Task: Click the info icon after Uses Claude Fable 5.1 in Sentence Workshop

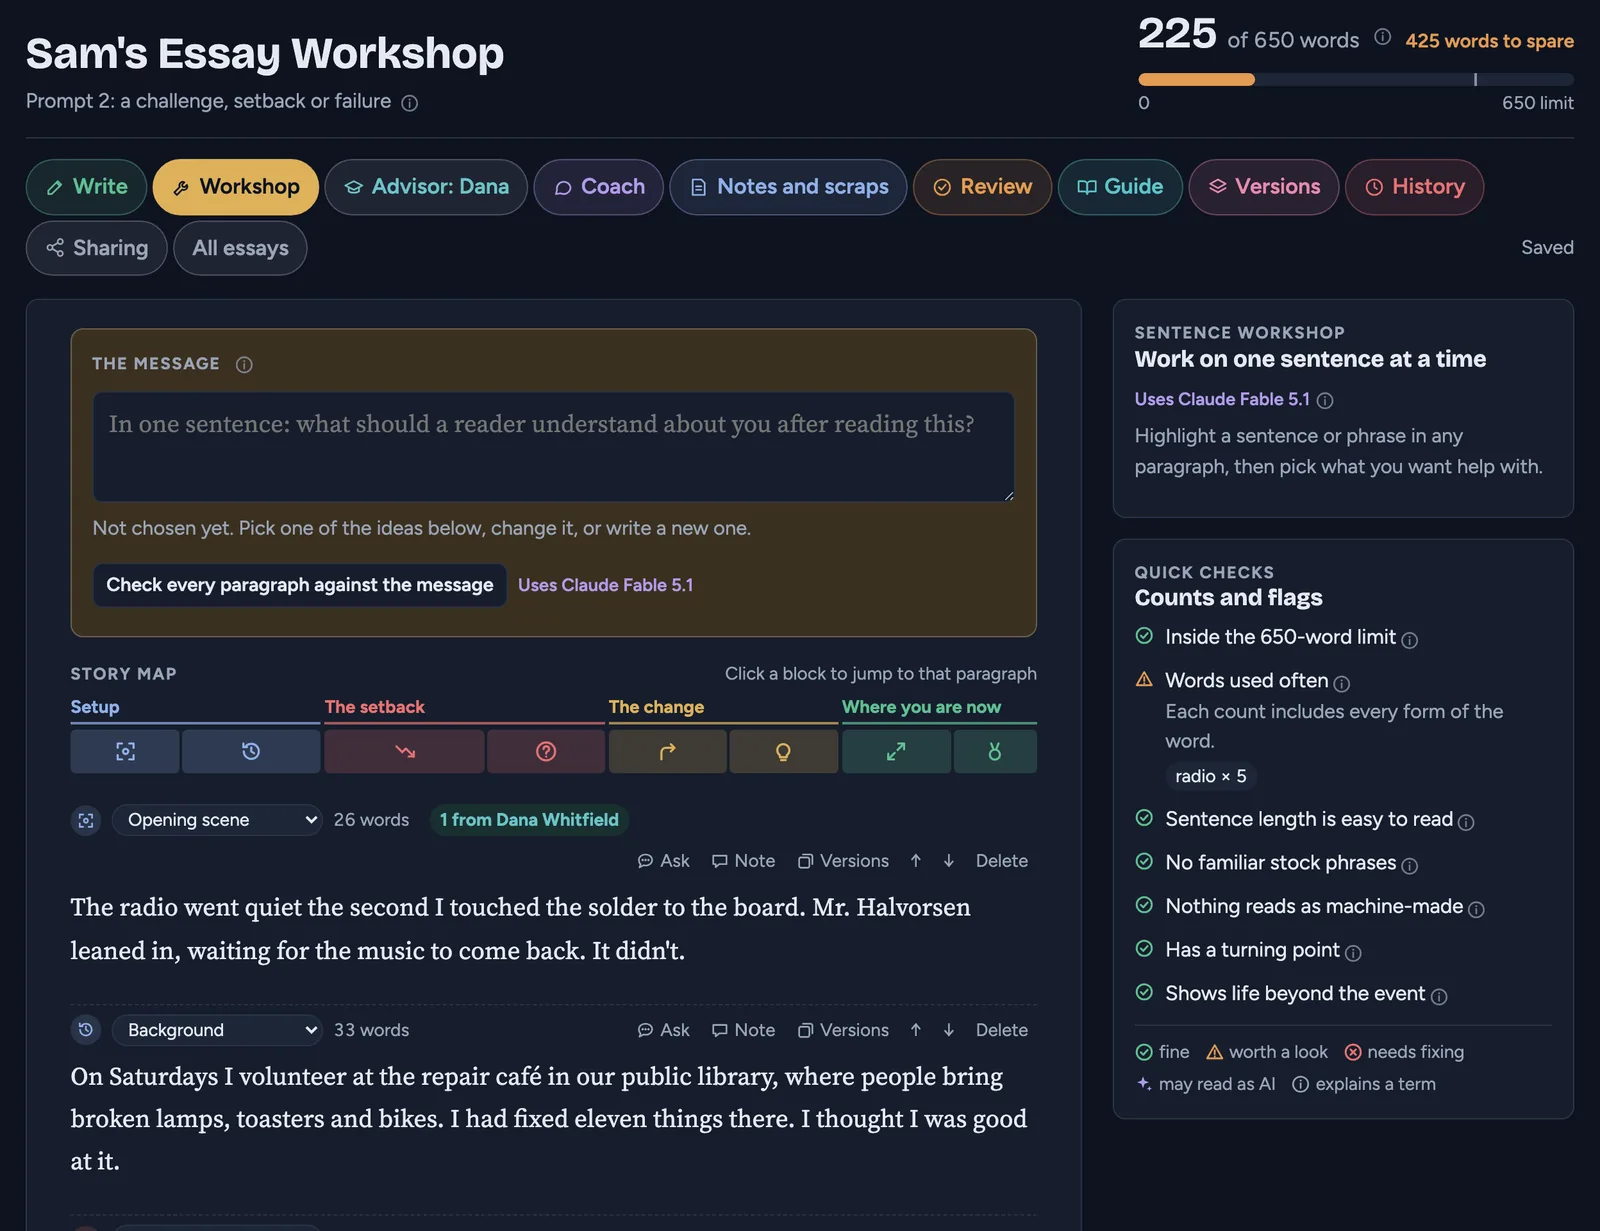Action: point(1325,401)
